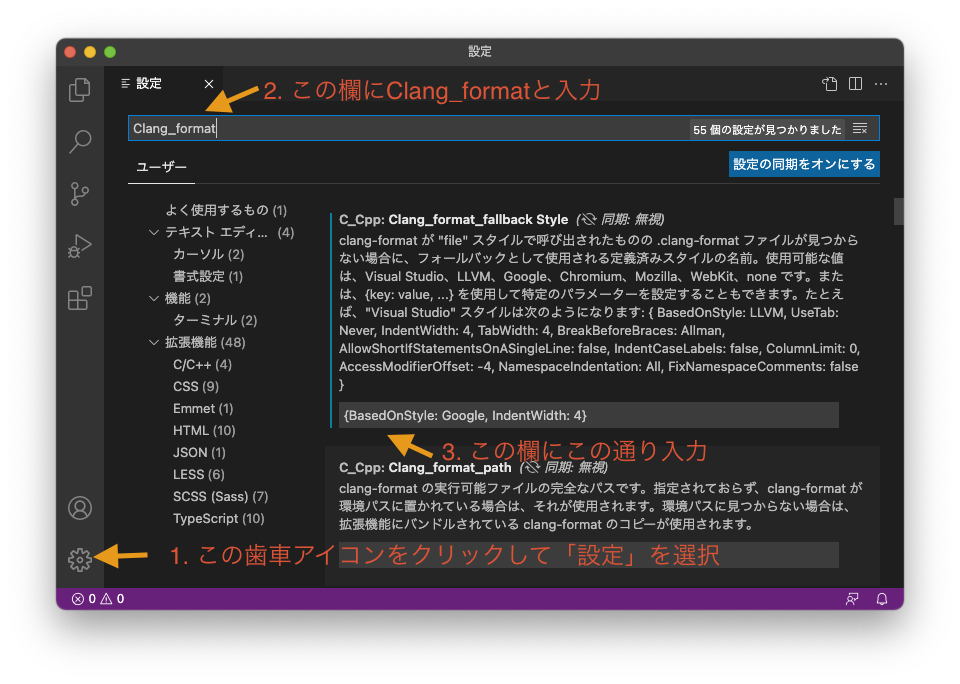
Task: Click 設定の同期をオンにする button
Action: (804, 164)
